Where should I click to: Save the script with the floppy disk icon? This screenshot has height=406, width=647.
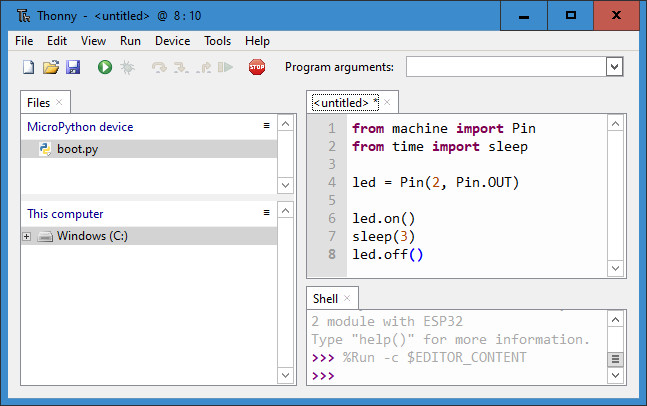click(x=72, y=67)
